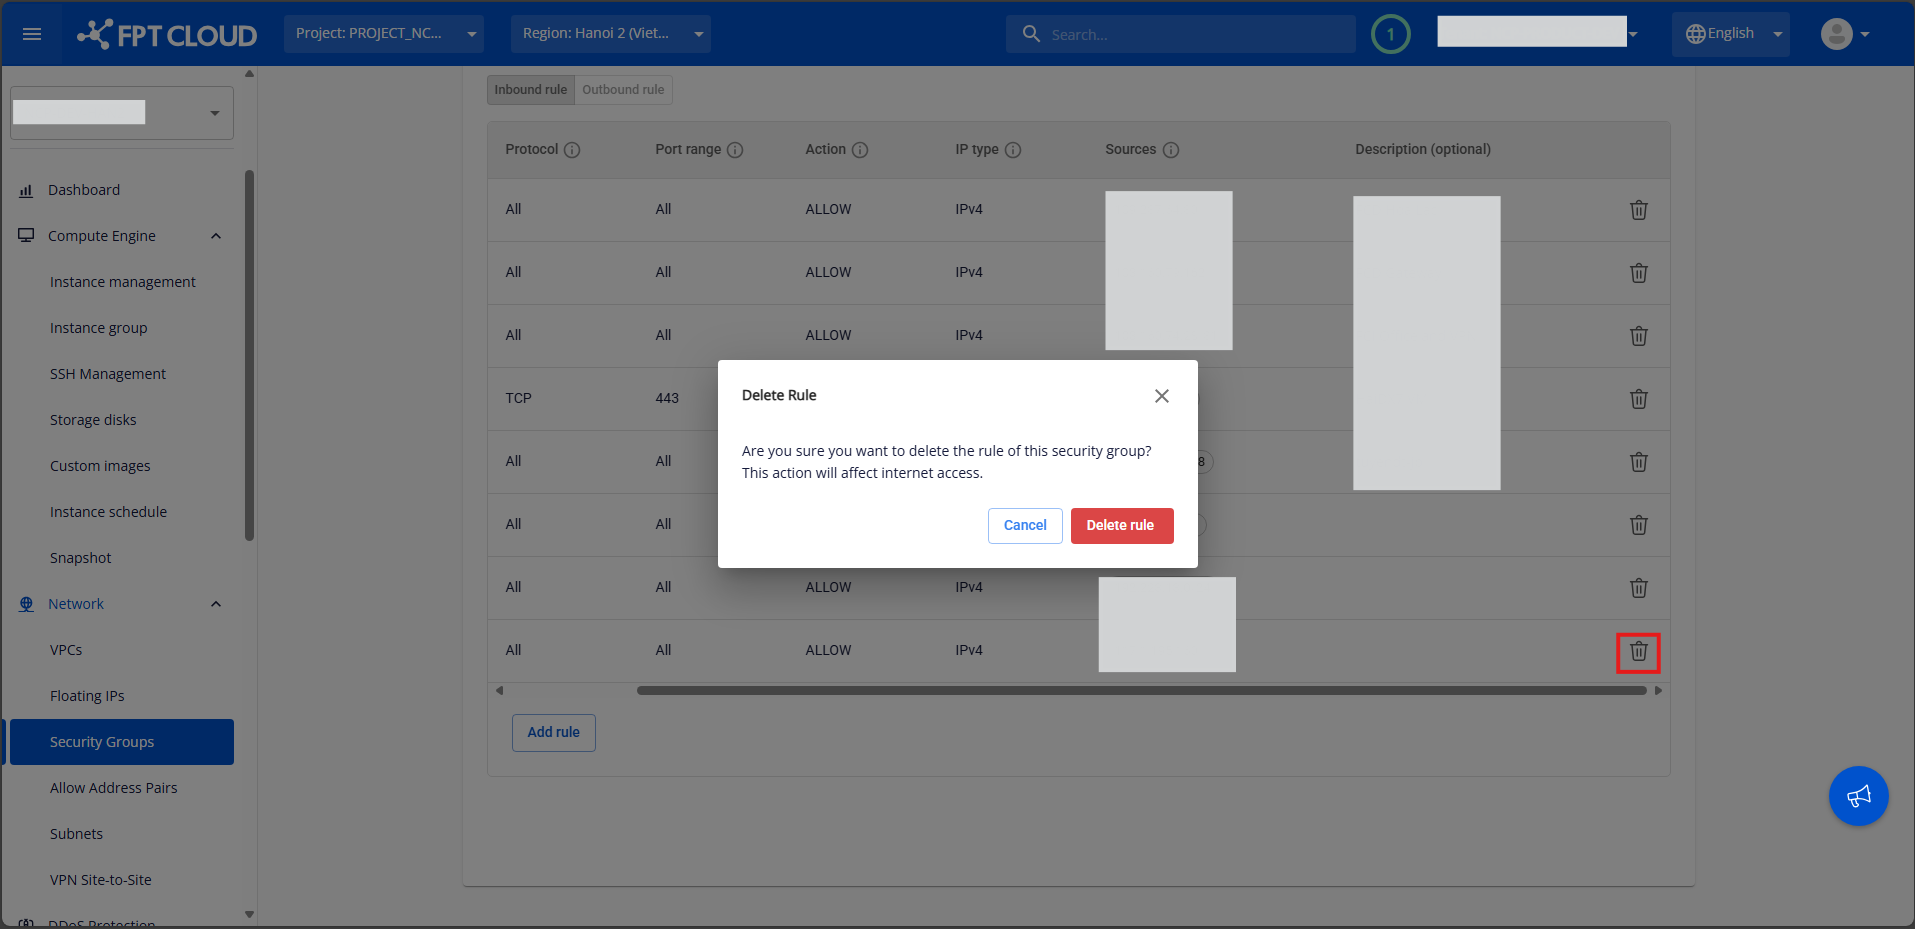Open the Project selector dropdown
The width and height of the screenshot is (1915, 929).
[x=383, y=34]
